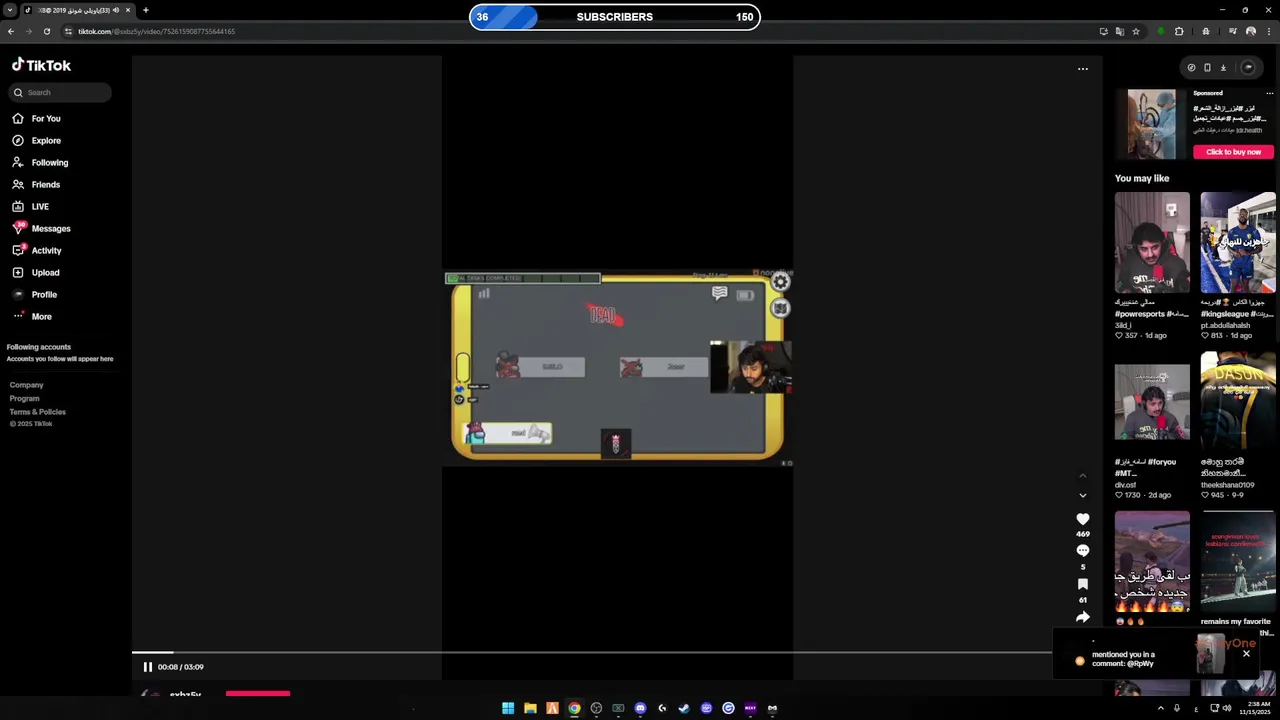Open the Chrome three-dot menu
1280x720 pixels.
(1269, 31)
